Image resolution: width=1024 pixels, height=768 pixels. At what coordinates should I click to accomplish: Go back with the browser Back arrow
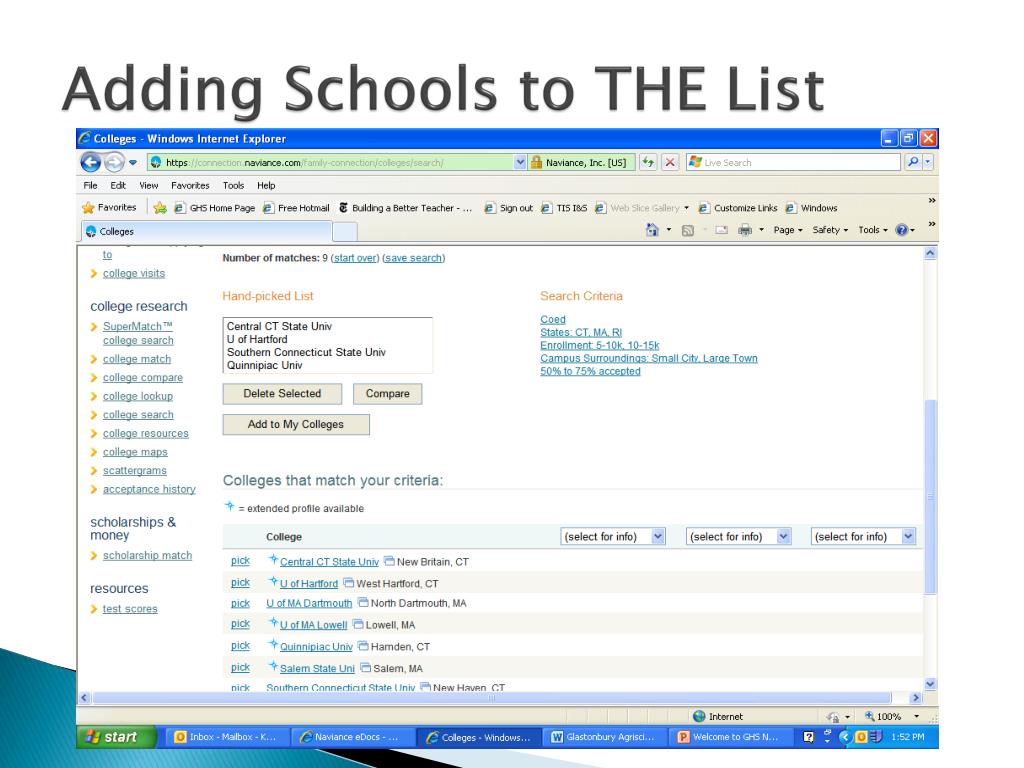click(91, 162)
